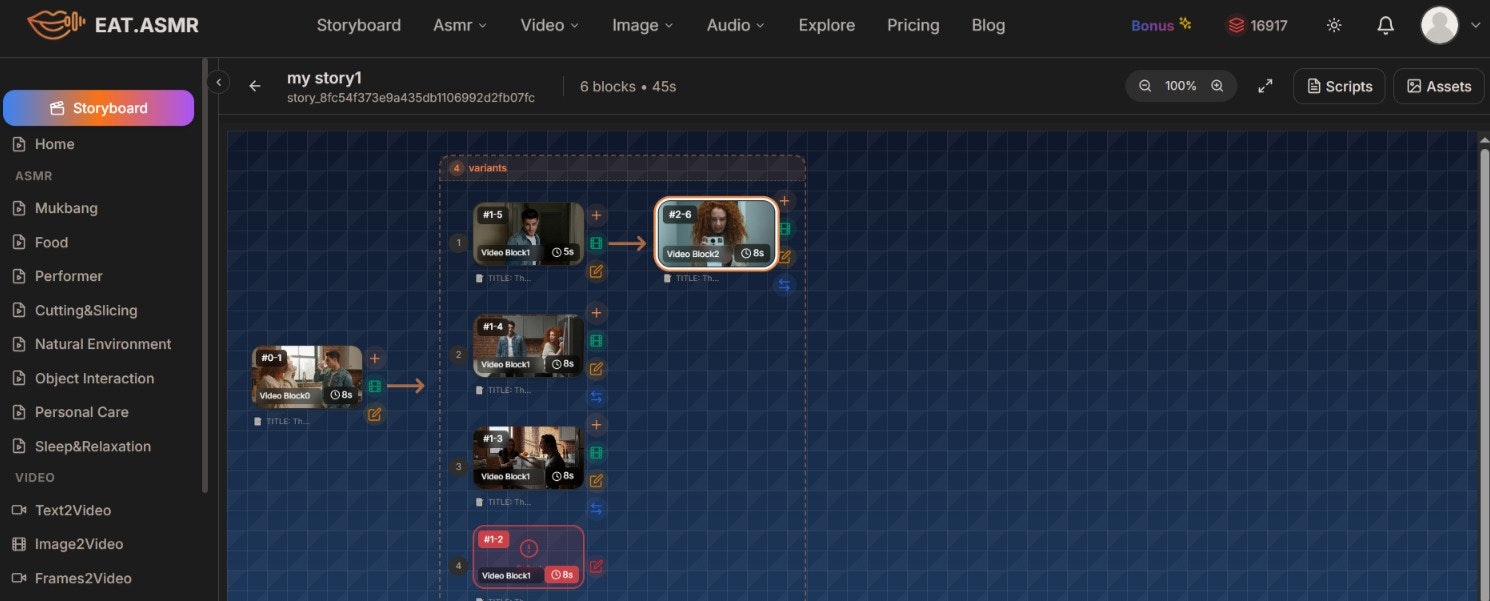Screen dimensions: 1490x601
Task: Edit block #1-5 with its pencil icon
Action: (596, 271)
